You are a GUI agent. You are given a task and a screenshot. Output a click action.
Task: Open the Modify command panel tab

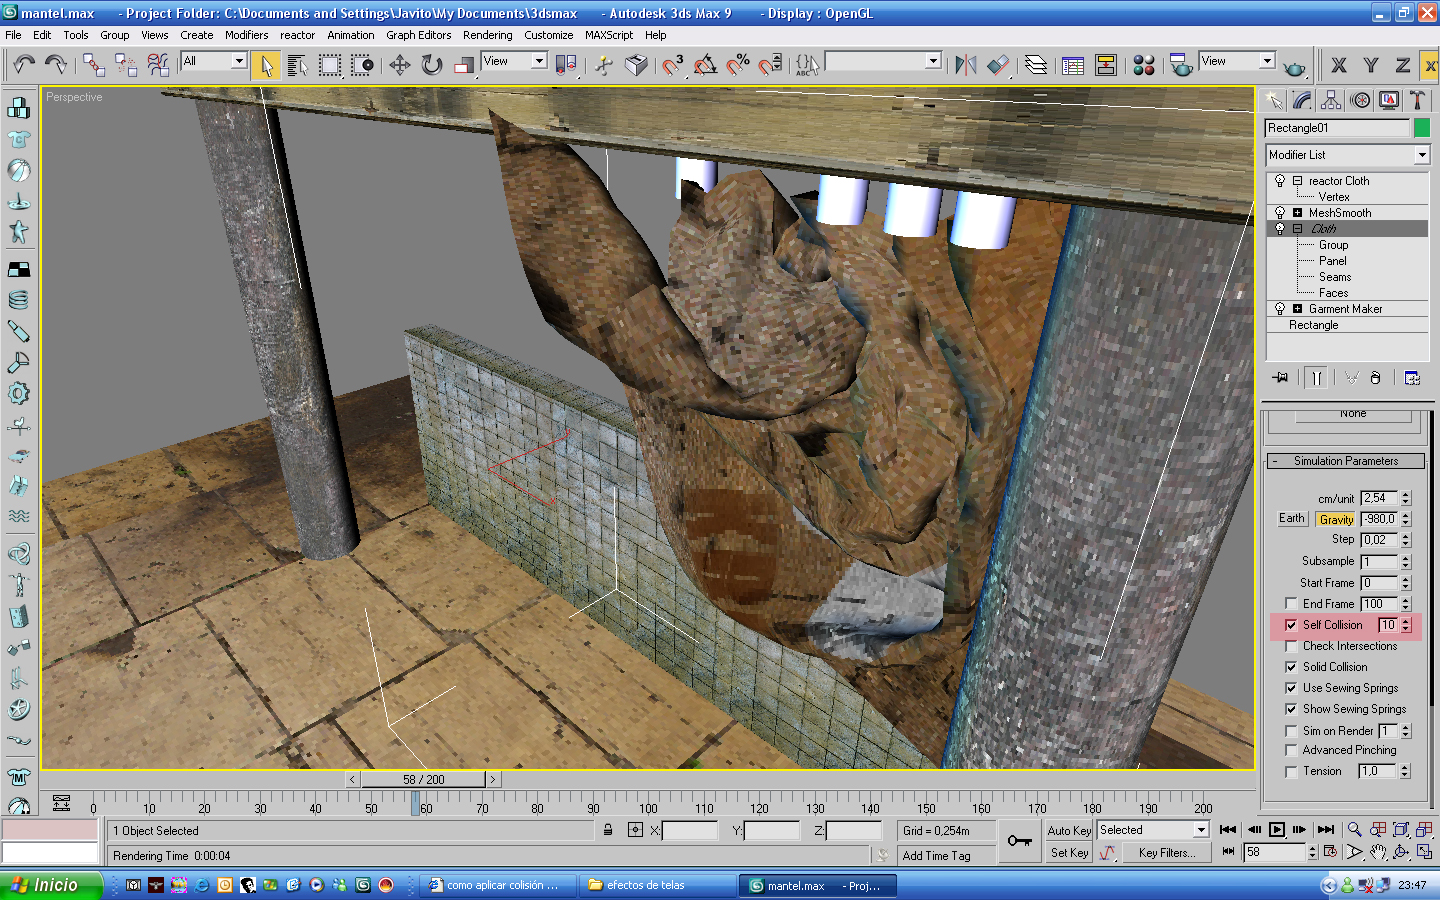click(1302, 100)
